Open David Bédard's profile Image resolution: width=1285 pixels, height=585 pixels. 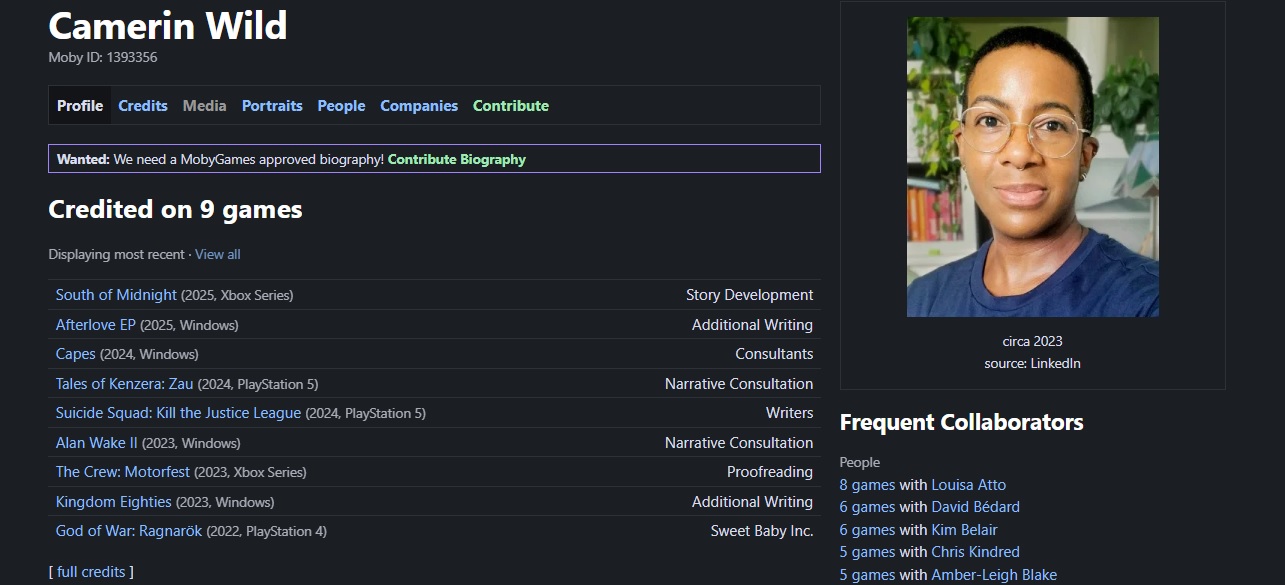(976, 507)
